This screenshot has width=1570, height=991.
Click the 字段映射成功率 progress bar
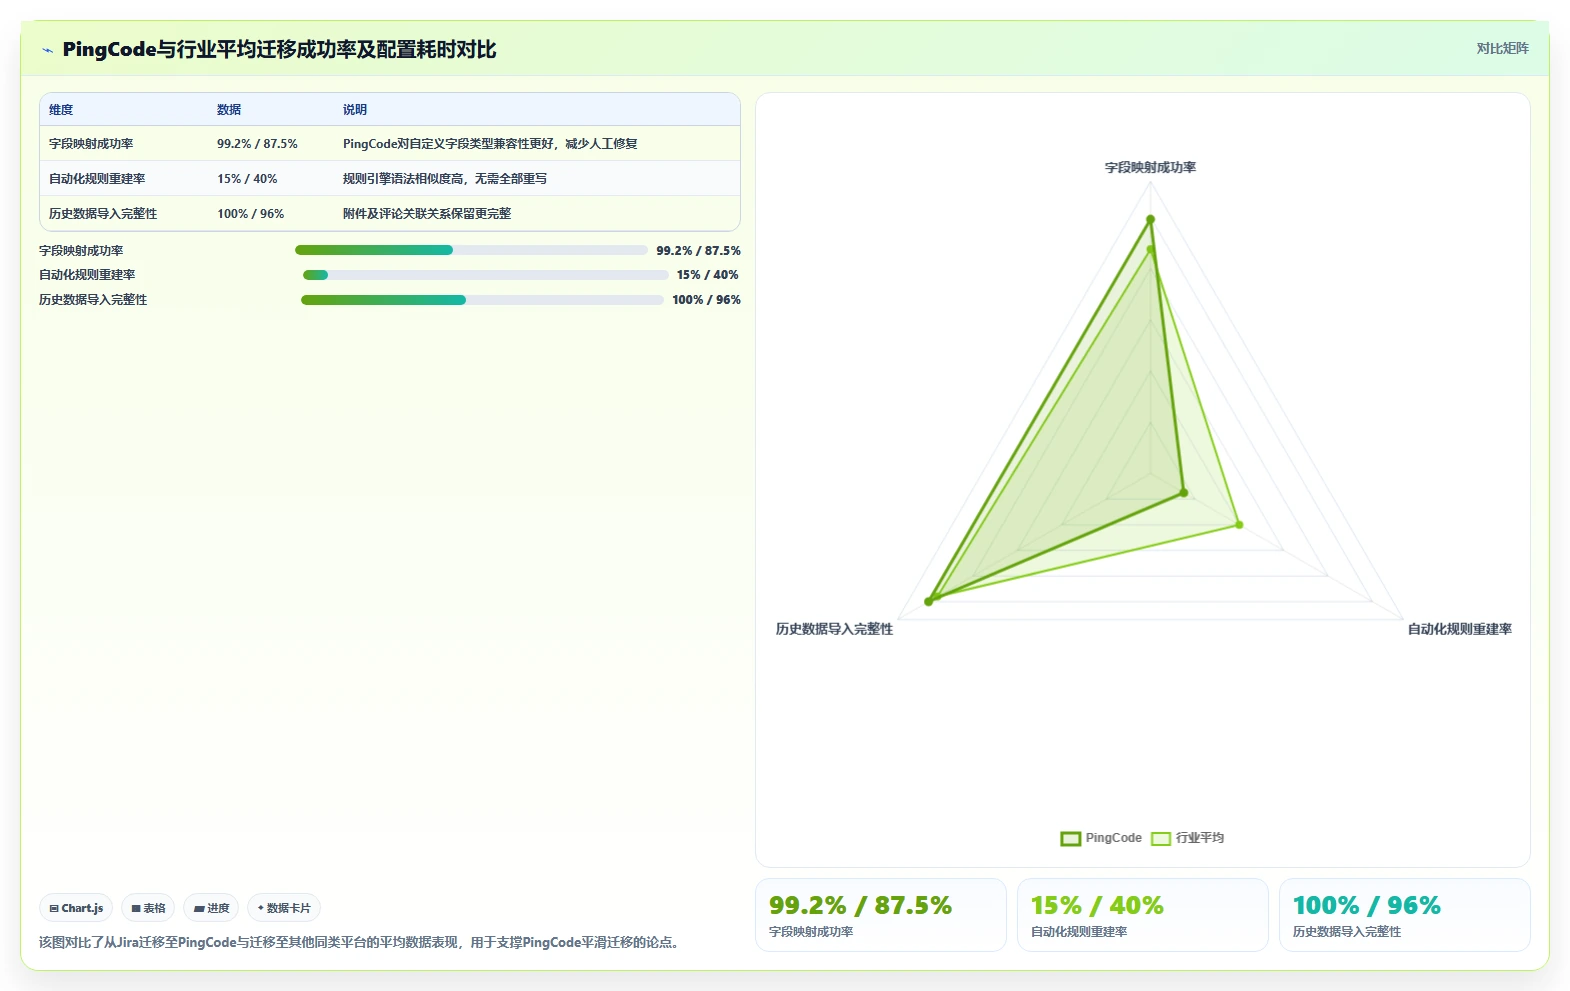[471, 250]
